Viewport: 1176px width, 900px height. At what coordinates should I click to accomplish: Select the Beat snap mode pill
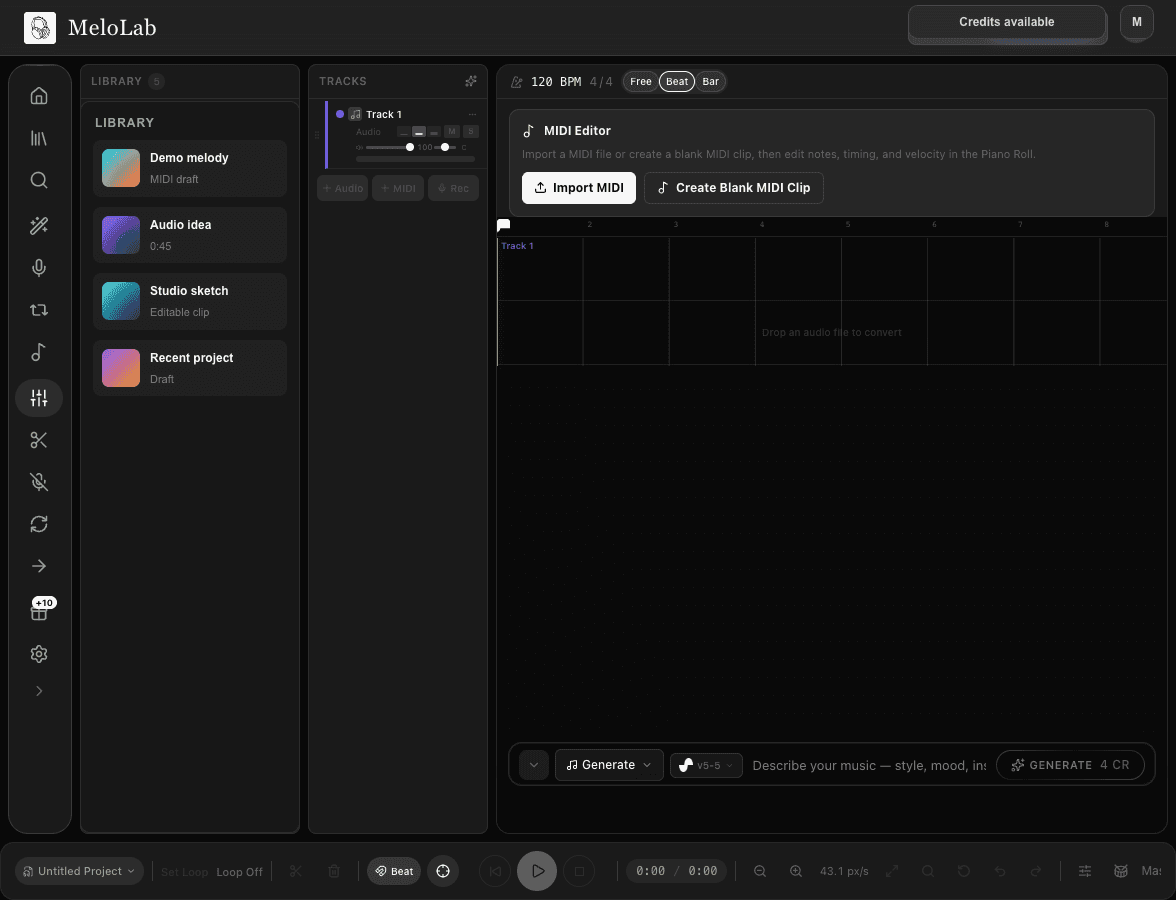point(676,82)
